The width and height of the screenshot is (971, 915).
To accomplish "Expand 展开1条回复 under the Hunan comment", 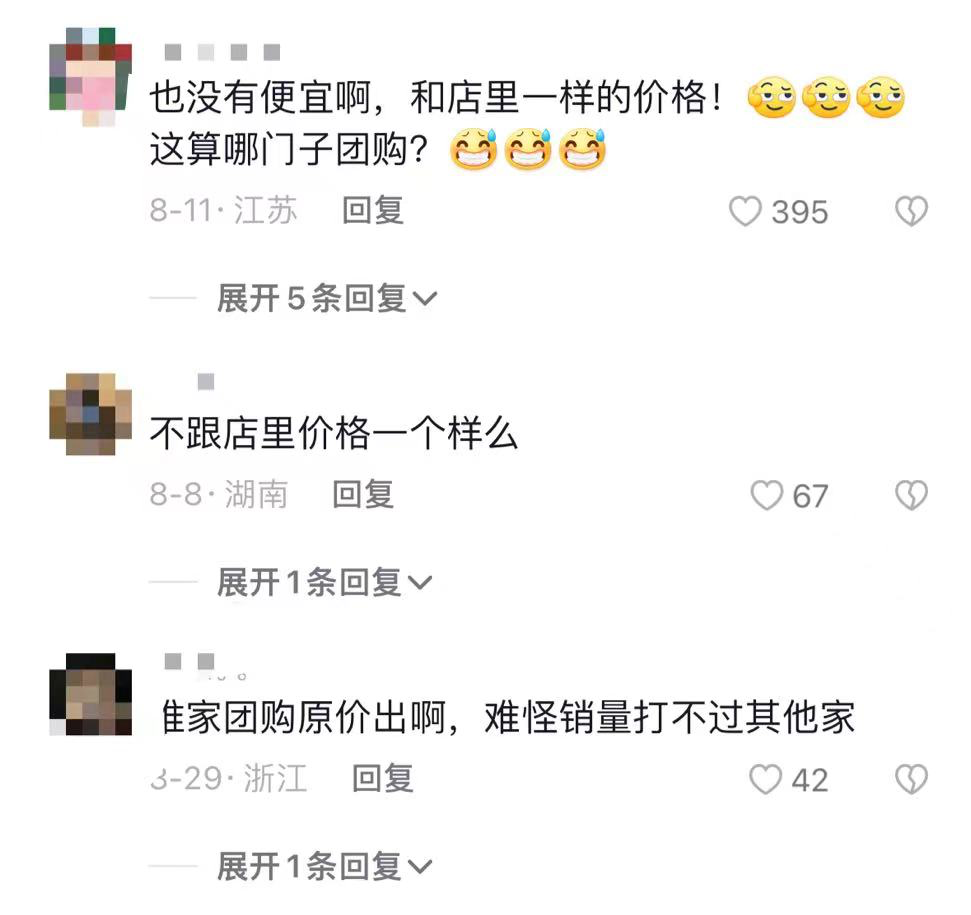I will click(x=324, y=583).
